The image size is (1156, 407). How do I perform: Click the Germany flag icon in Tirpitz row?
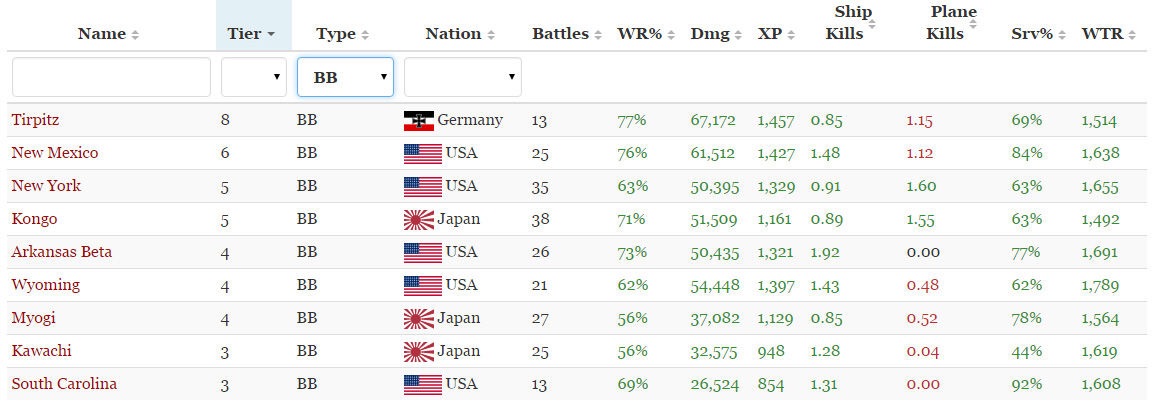tap(418, 121)
